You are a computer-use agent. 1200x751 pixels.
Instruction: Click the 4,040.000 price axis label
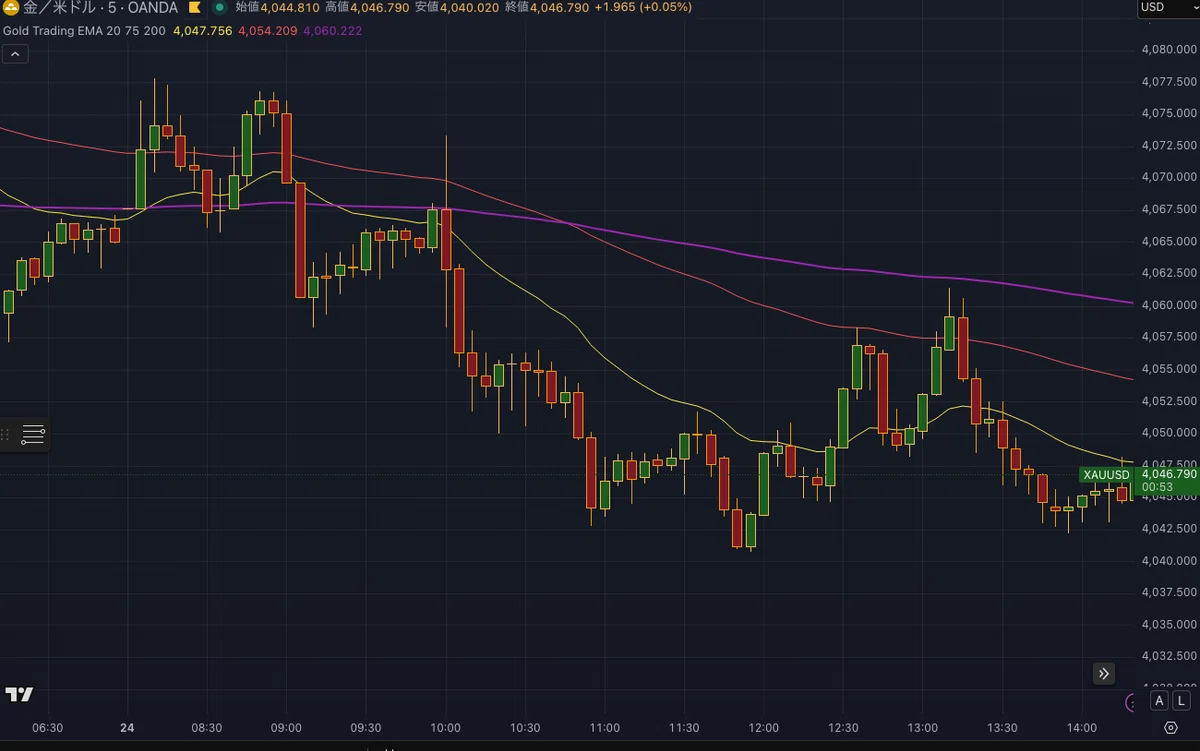(1170, 561)
